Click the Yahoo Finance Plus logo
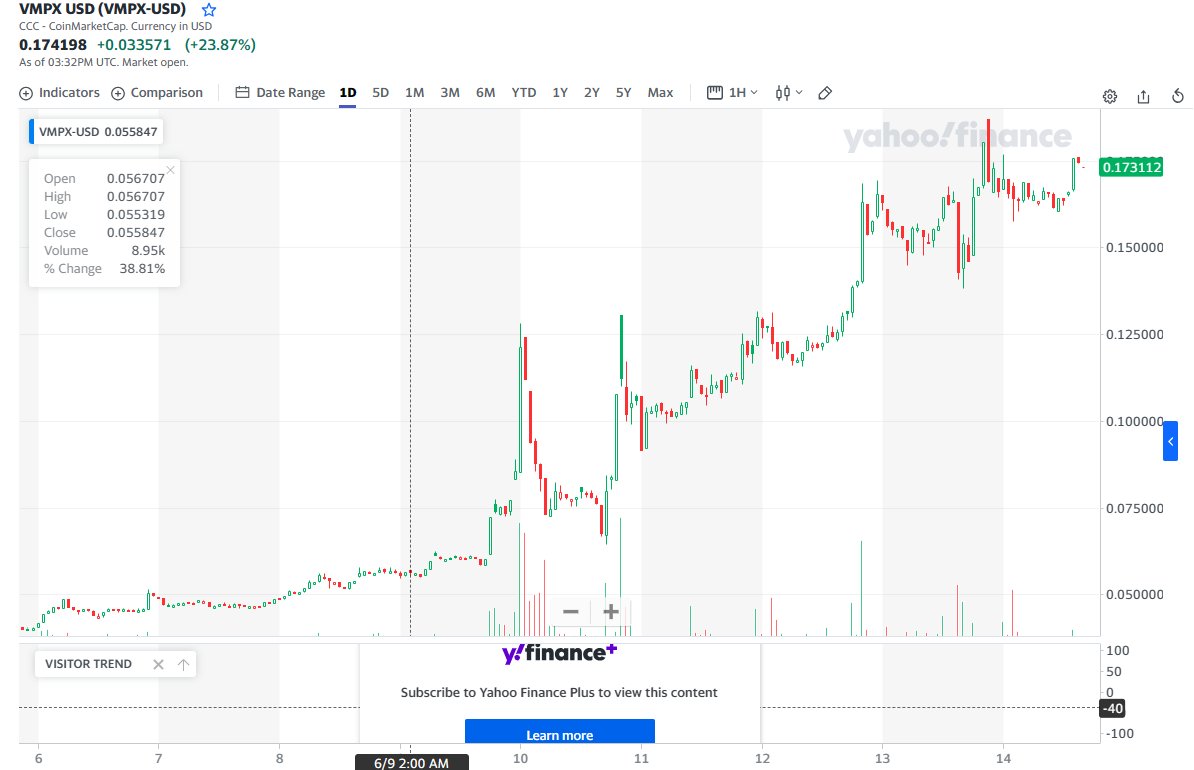Screen dimensions: 1194x770 pyautogui.click(x=560, y=653)
